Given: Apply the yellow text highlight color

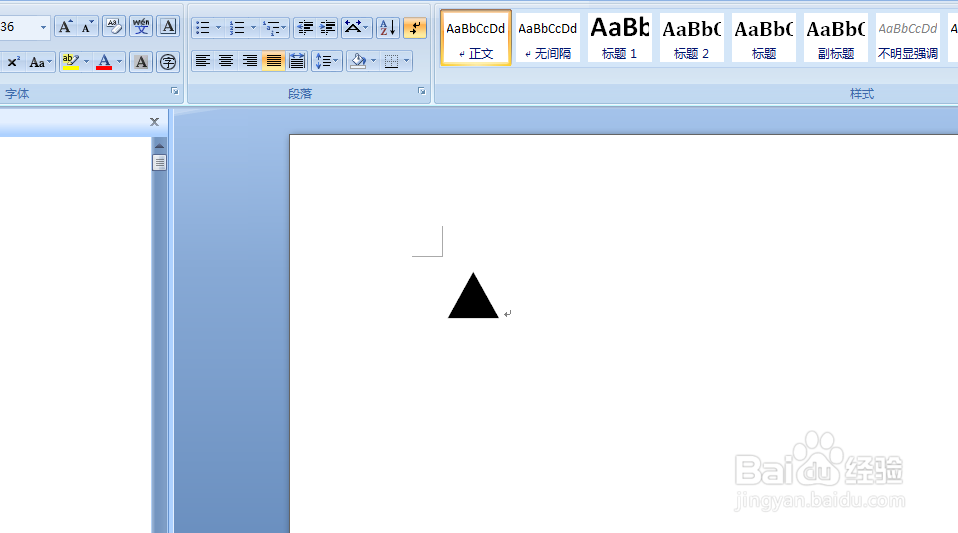Looking at the screenshot, I should 70,62.
